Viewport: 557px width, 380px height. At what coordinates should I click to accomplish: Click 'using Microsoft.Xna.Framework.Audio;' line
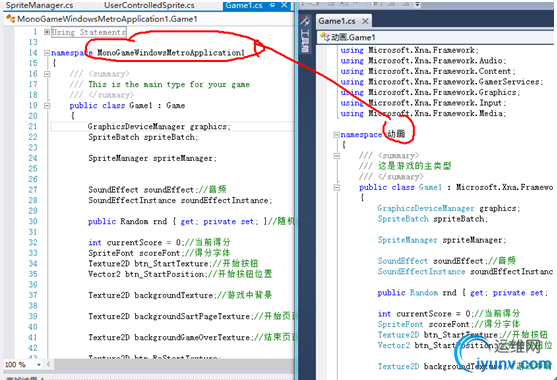pos(423,61)
